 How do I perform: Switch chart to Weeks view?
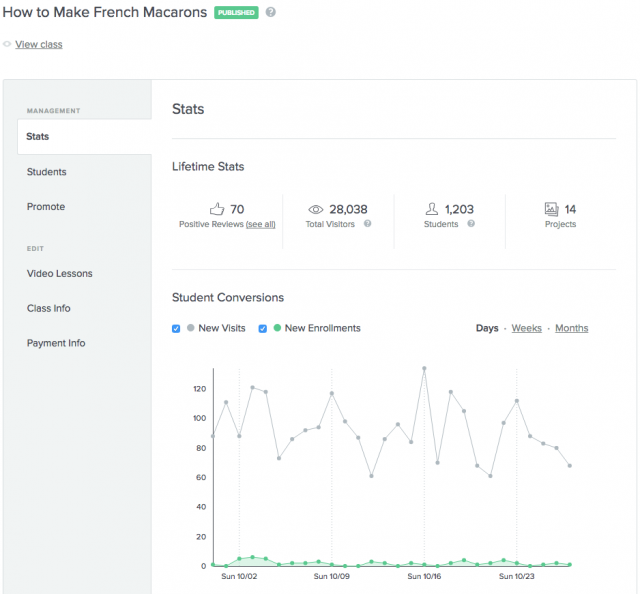coord(527,328)
